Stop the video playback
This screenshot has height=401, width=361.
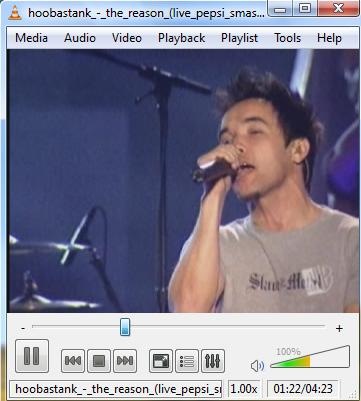coord(99,361)
